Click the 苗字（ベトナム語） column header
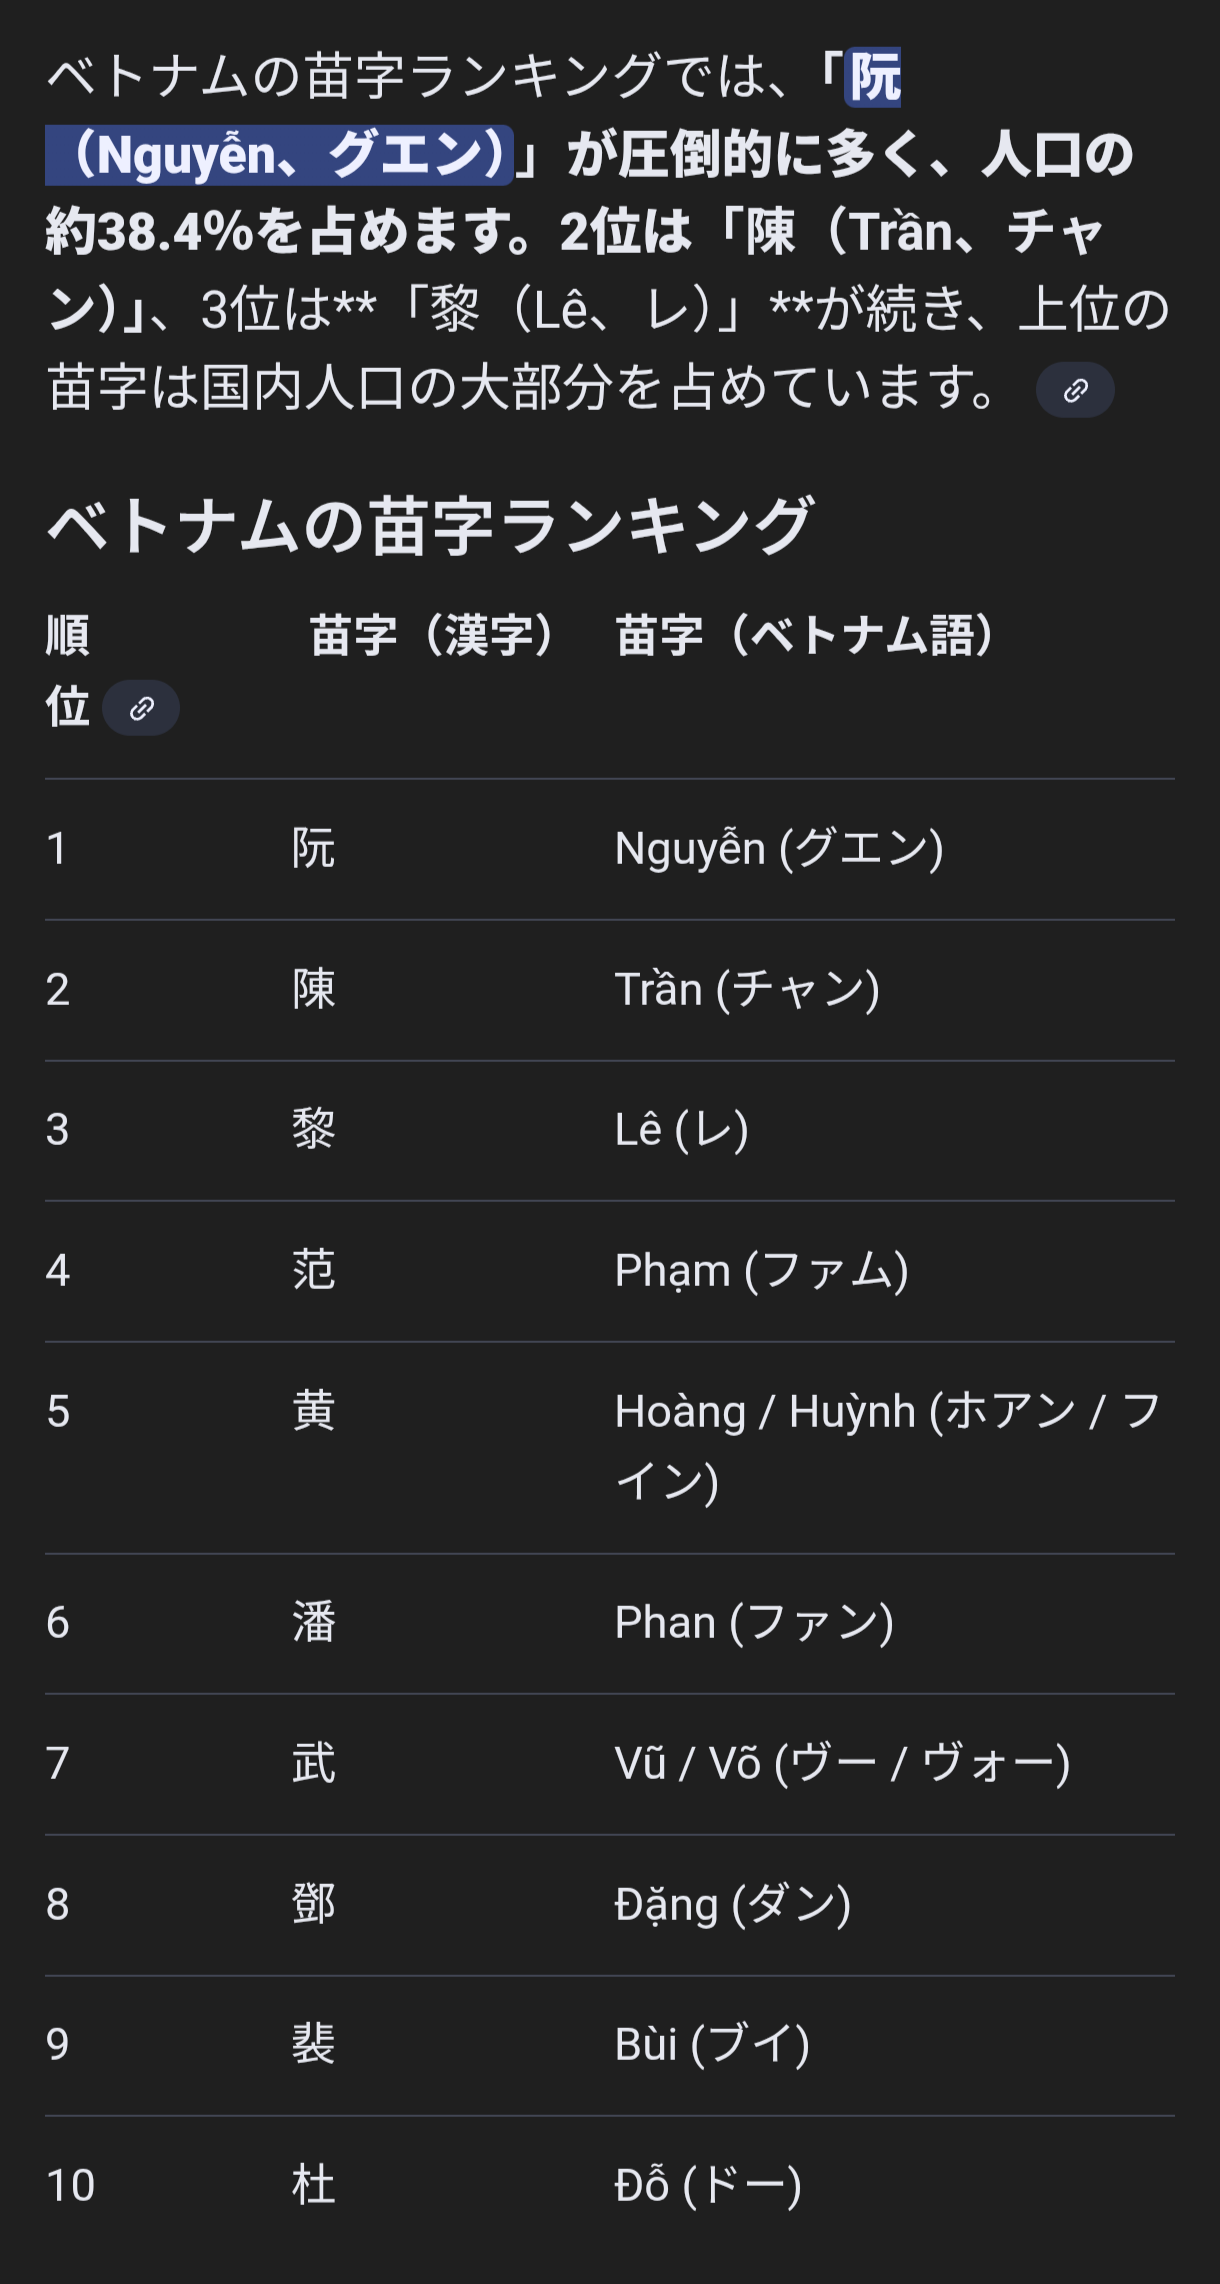This screenshot has height=2284, width=1220. pyautogui.click(x=805, y=636)
